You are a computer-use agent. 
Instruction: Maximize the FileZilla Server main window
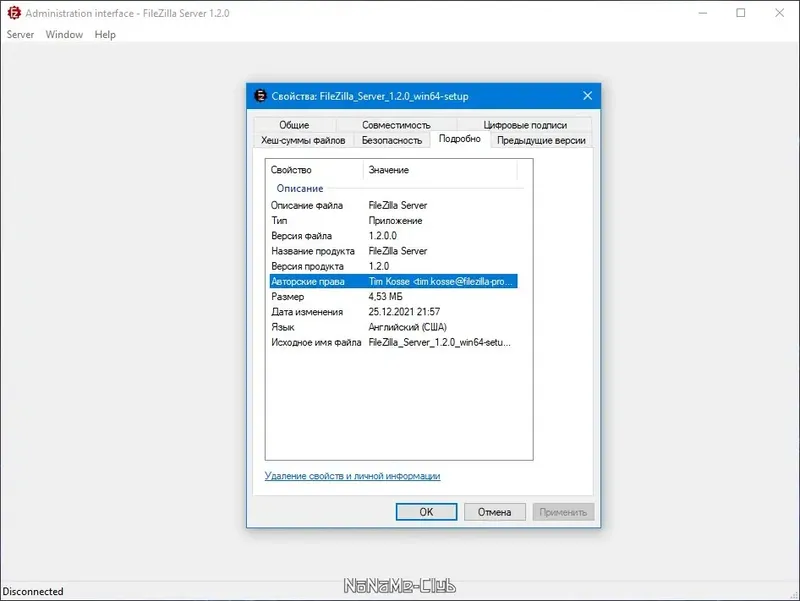(741, 13)
